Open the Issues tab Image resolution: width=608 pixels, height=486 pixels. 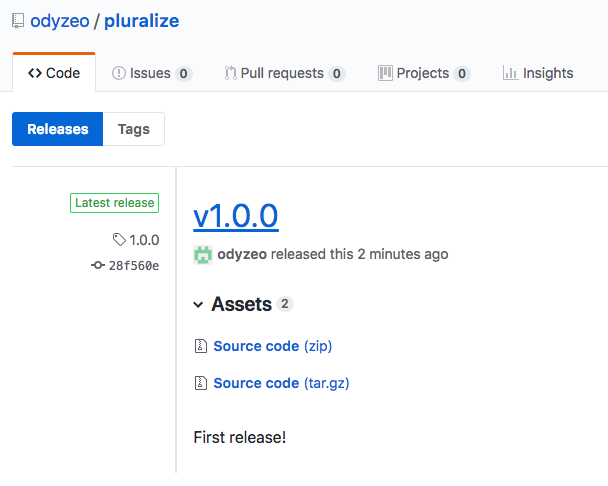152,73
